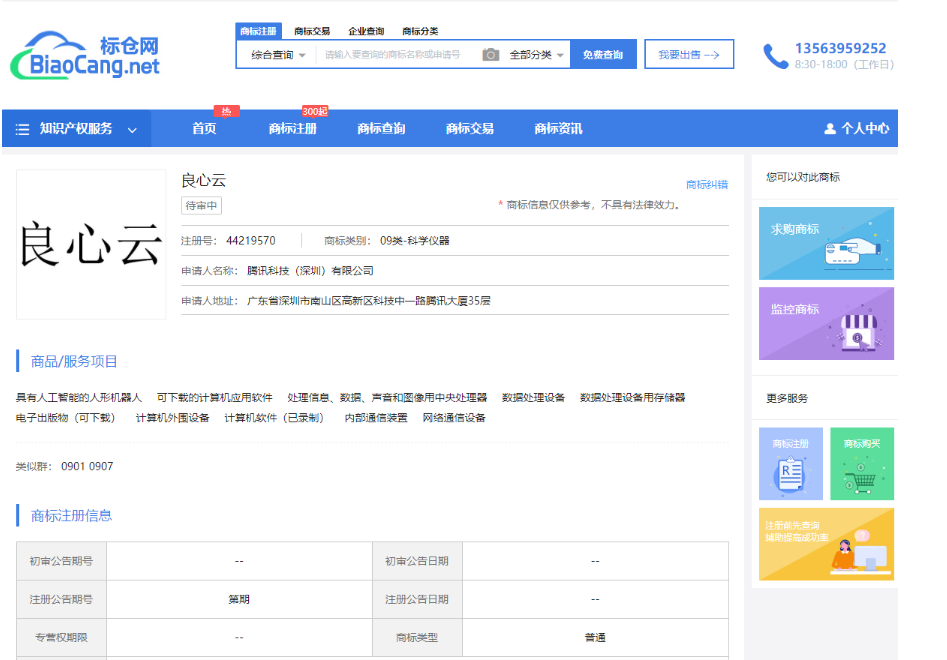This screenshot has height=660, width=947.
Task: Click the 网络通信设备 item
Action: click(x=454, y=418)
